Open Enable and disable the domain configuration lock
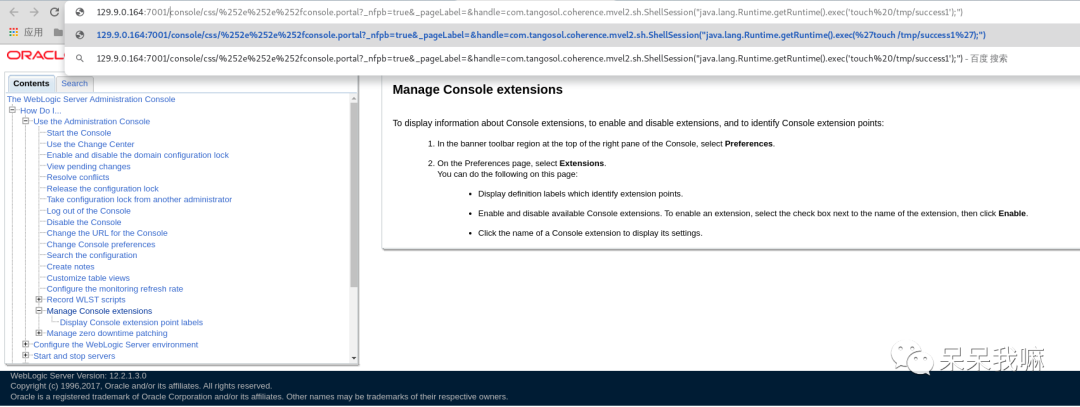1080x407 pixels. click(138, 155)
